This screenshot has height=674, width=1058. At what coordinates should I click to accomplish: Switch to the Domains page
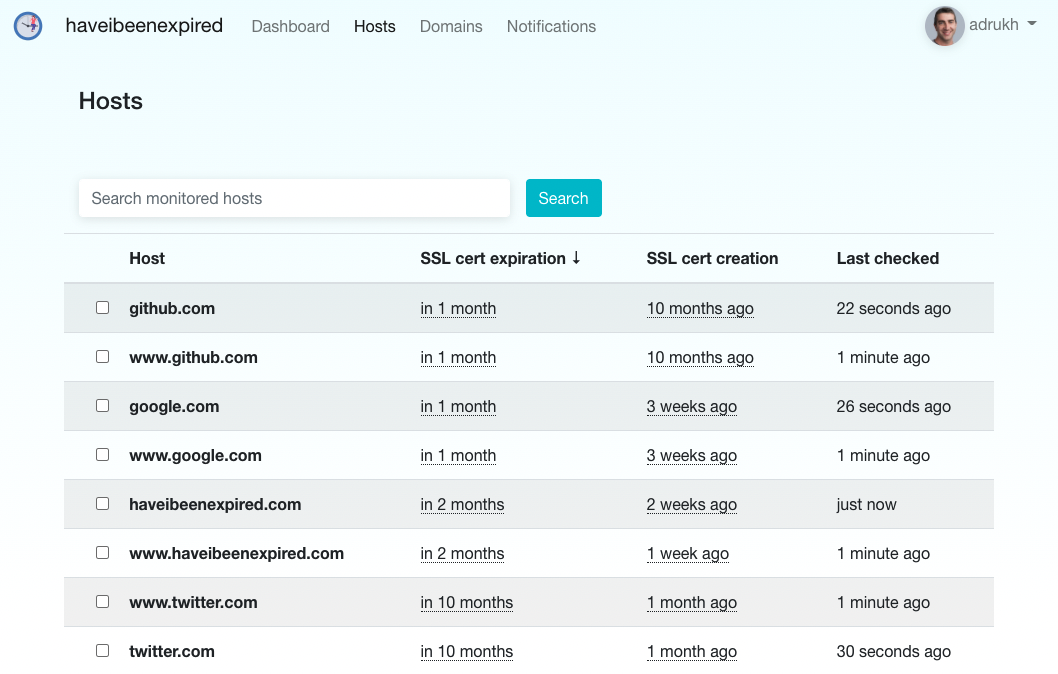click(x=451, y=26)
